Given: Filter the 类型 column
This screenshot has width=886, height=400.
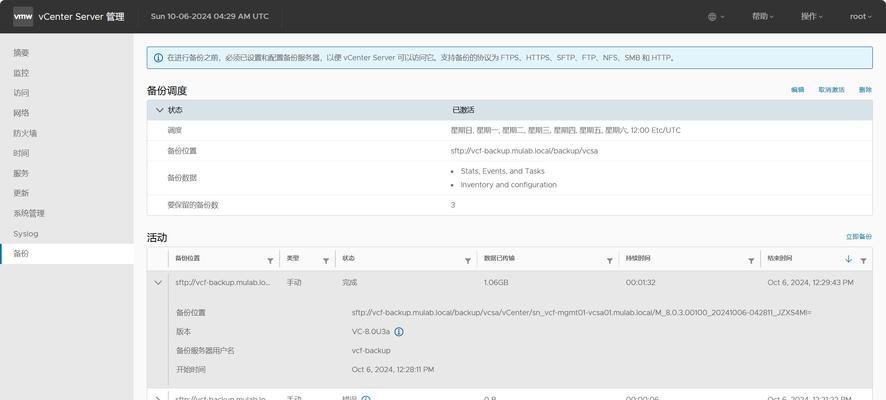Looking at the screenshot, I should [x=326, y=260].
